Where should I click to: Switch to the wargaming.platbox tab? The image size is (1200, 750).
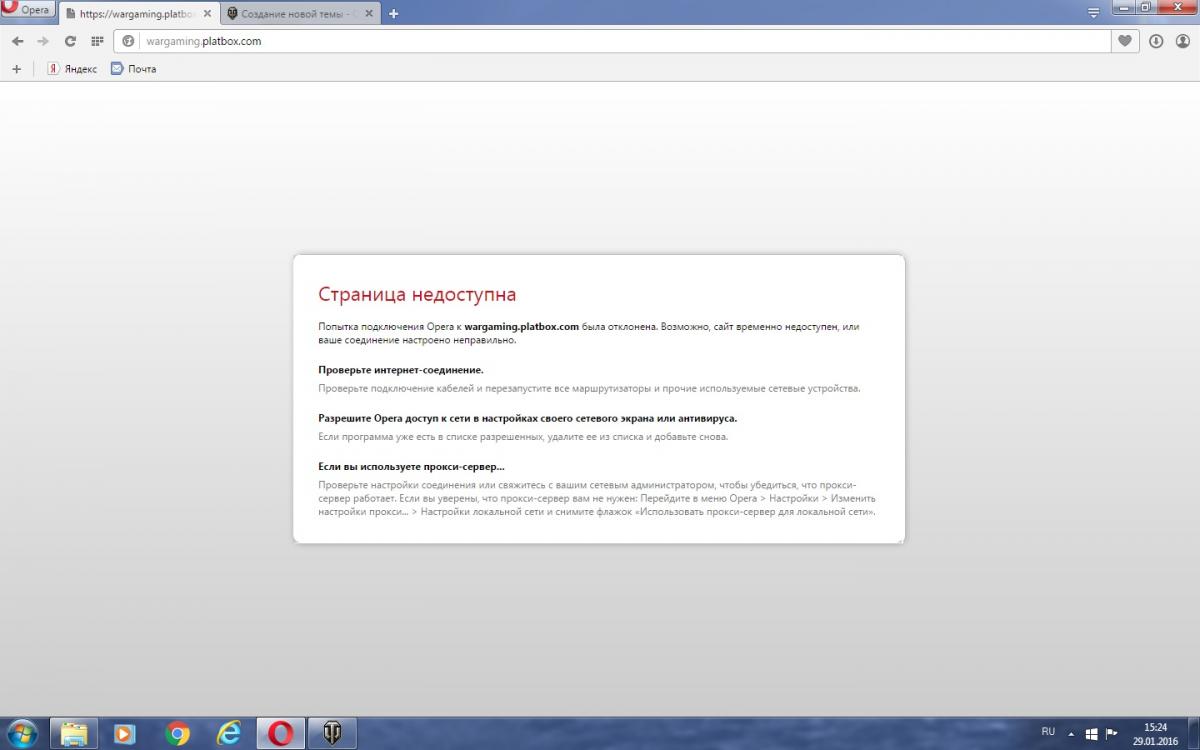point(138,14)
